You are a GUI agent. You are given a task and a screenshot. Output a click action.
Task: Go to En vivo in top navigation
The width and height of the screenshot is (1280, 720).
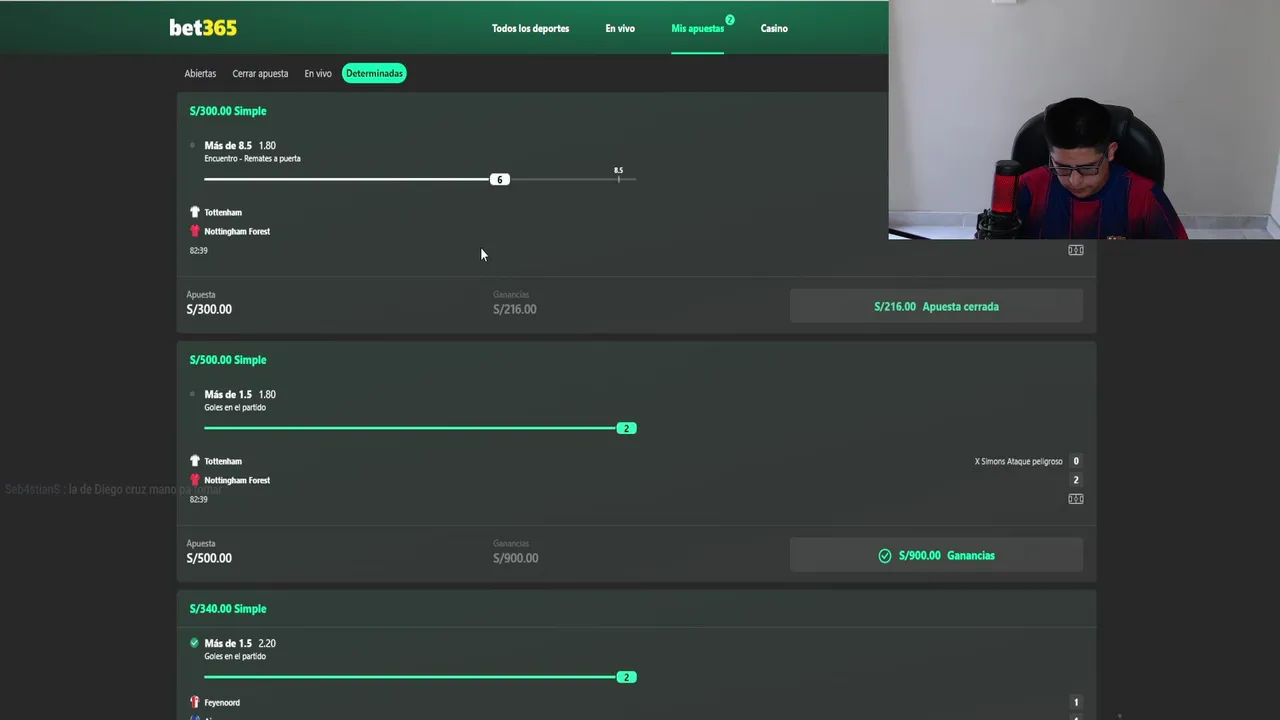point(620,28)
